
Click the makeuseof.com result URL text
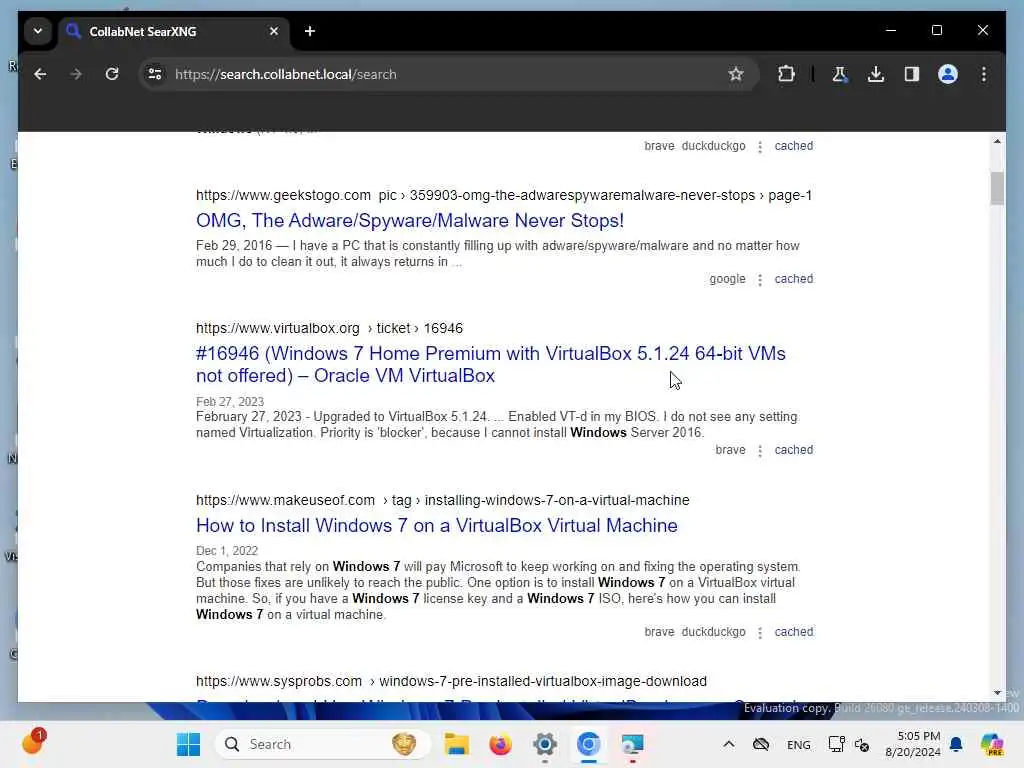point(442,500)
